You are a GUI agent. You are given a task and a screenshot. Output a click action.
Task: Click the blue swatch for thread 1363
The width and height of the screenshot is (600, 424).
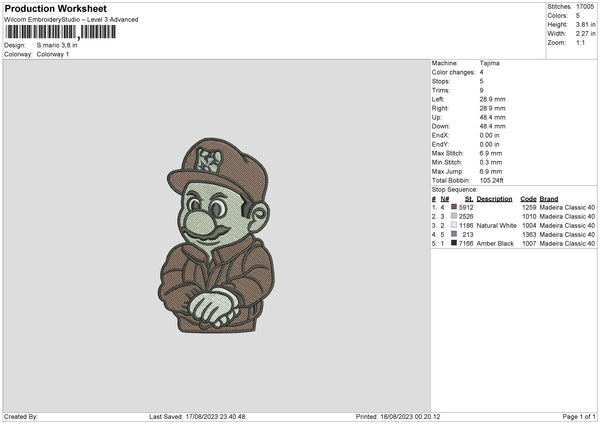tap(454, 234)
